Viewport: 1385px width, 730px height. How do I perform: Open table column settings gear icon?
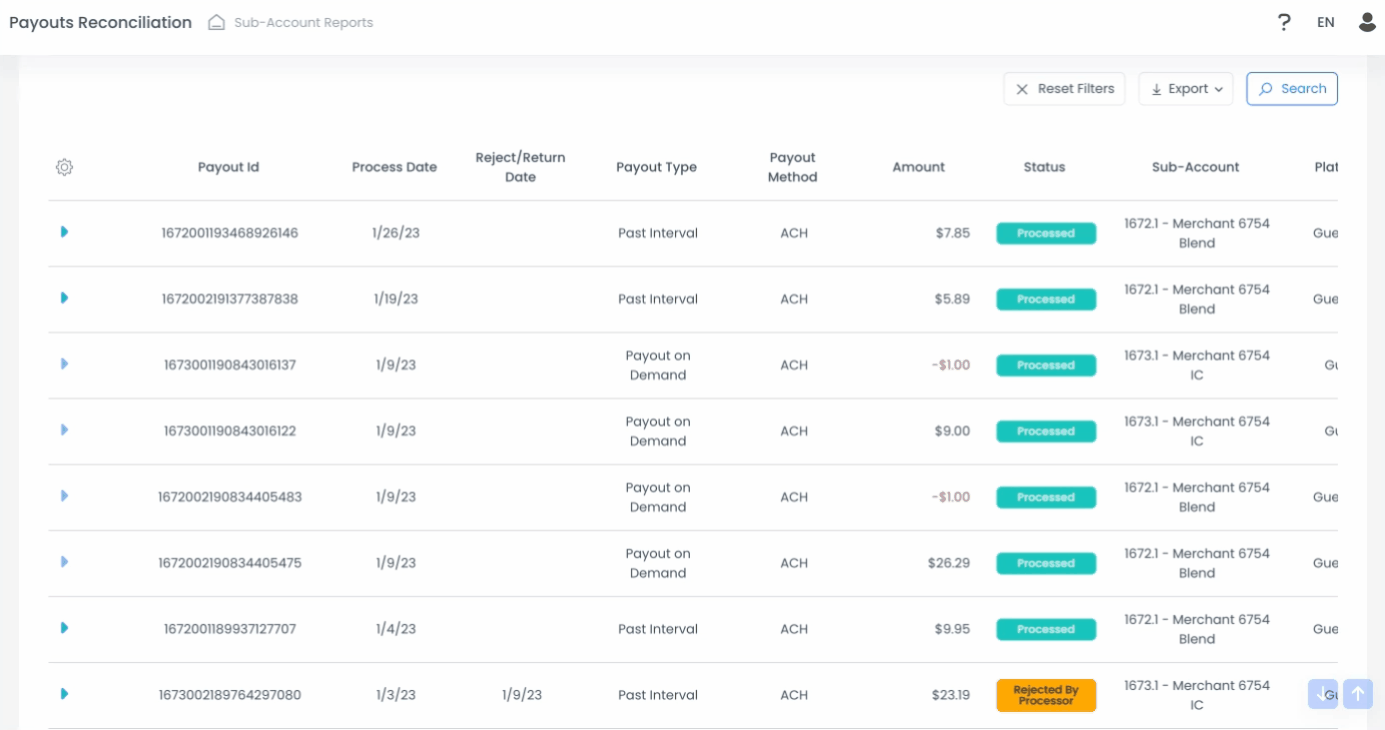64,167
